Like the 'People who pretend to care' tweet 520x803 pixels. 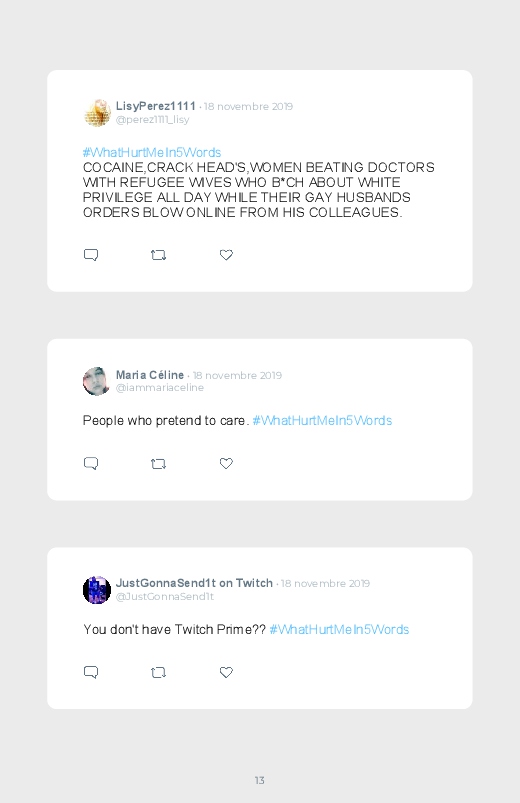pos(226,463)
